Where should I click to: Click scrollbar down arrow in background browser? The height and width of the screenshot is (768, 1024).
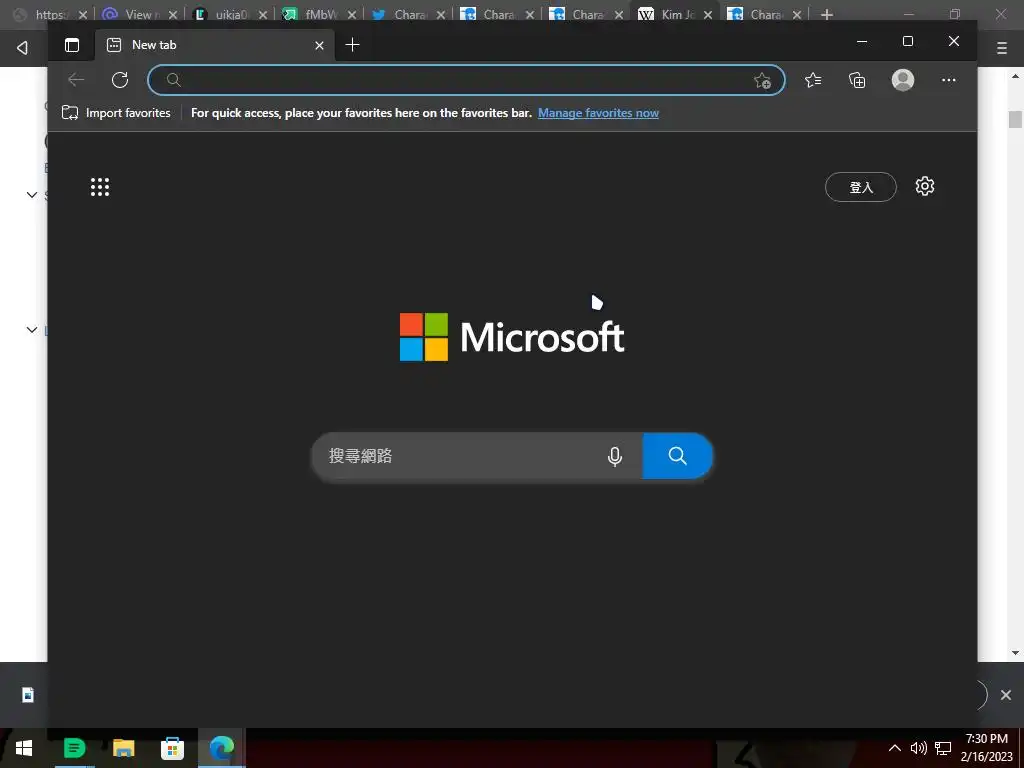[x=1015, y=652]
